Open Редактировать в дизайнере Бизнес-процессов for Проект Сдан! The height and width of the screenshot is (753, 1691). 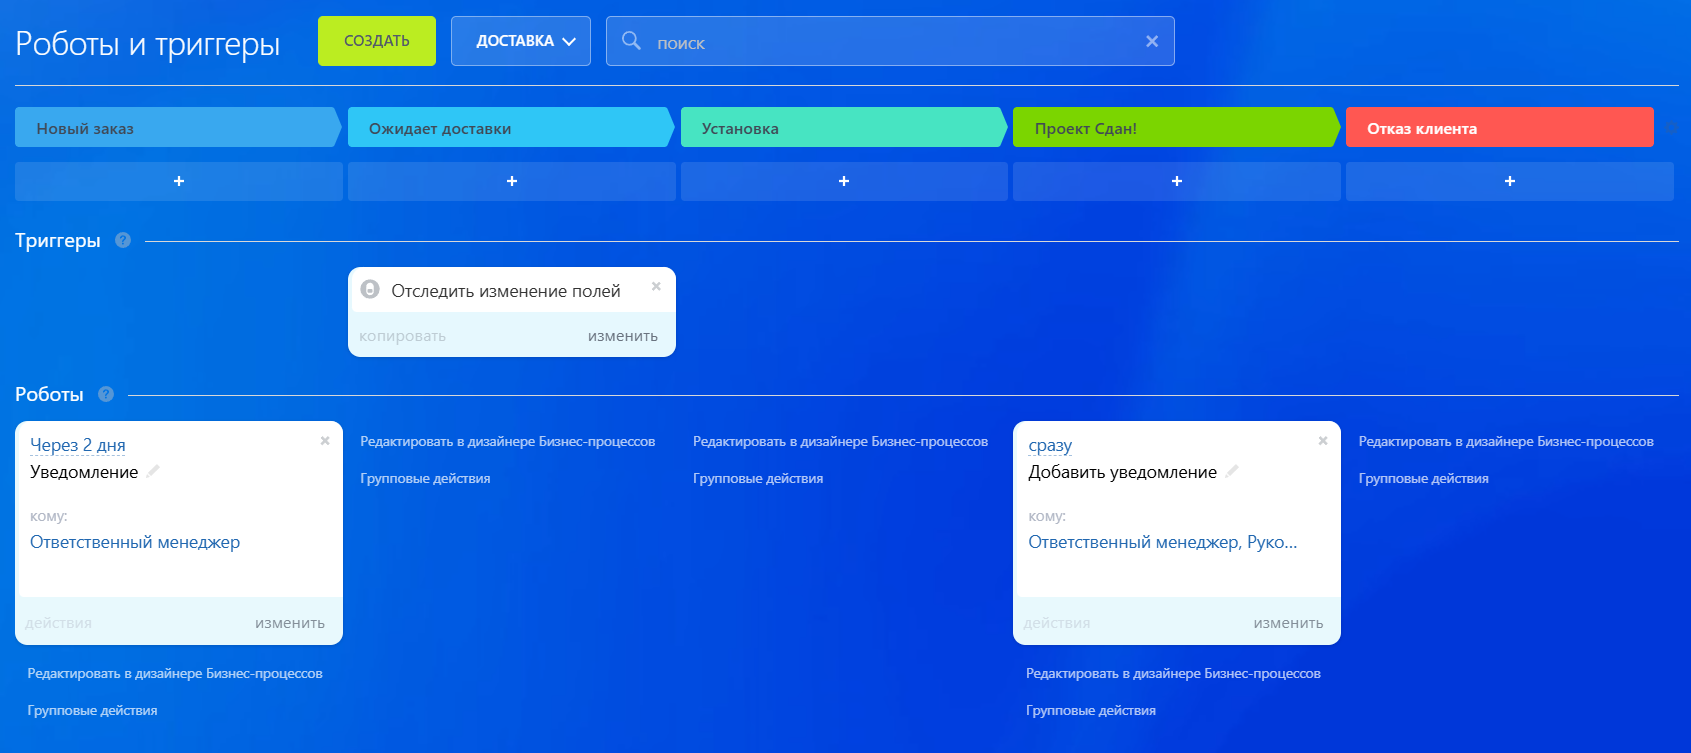pyautogui.click(x=1173, y=673)
